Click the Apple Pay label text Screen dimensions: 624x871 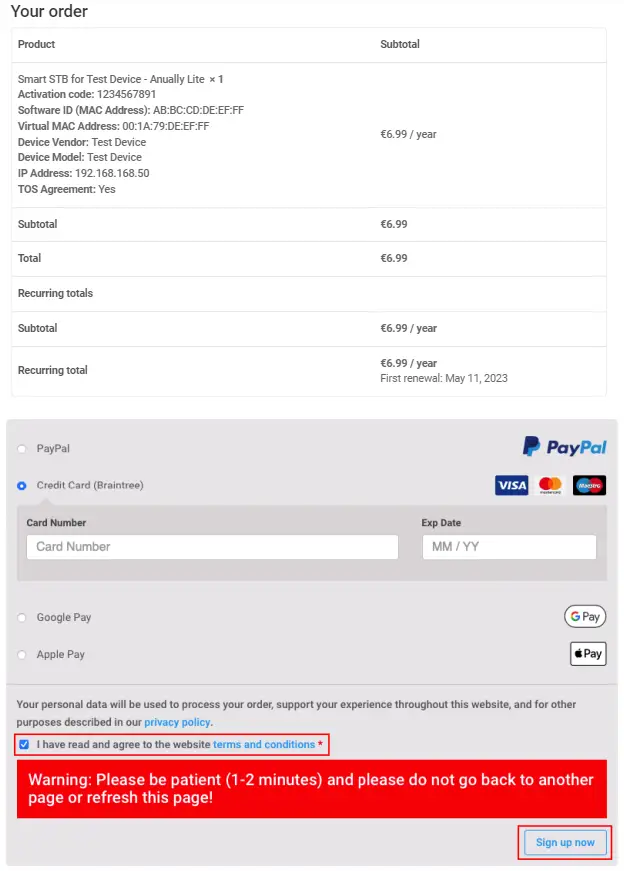click(x=61, y=654)
